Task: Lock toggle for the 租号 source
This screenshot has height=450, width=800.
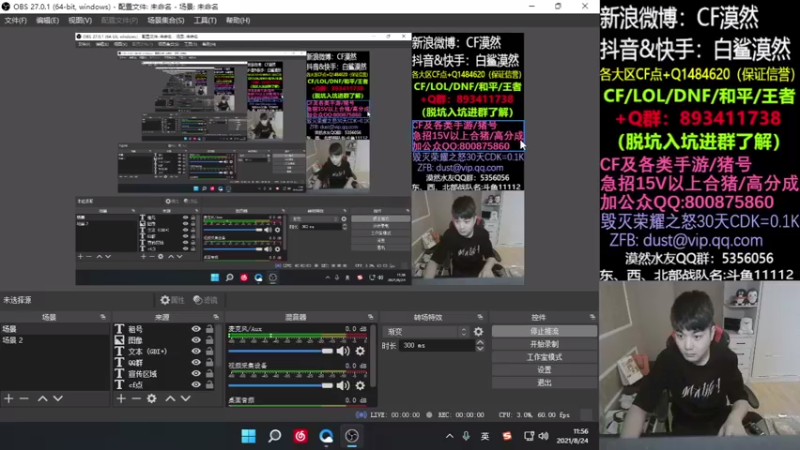Action: (x=210, y=329)
